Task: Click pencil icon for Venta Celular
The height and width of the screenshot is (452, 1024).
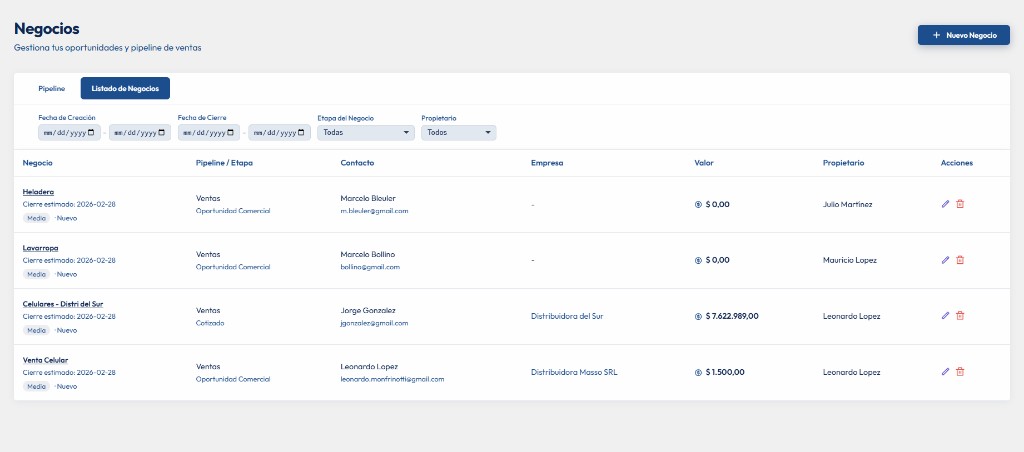Action: pyautogui.click(x=945, y=372)
